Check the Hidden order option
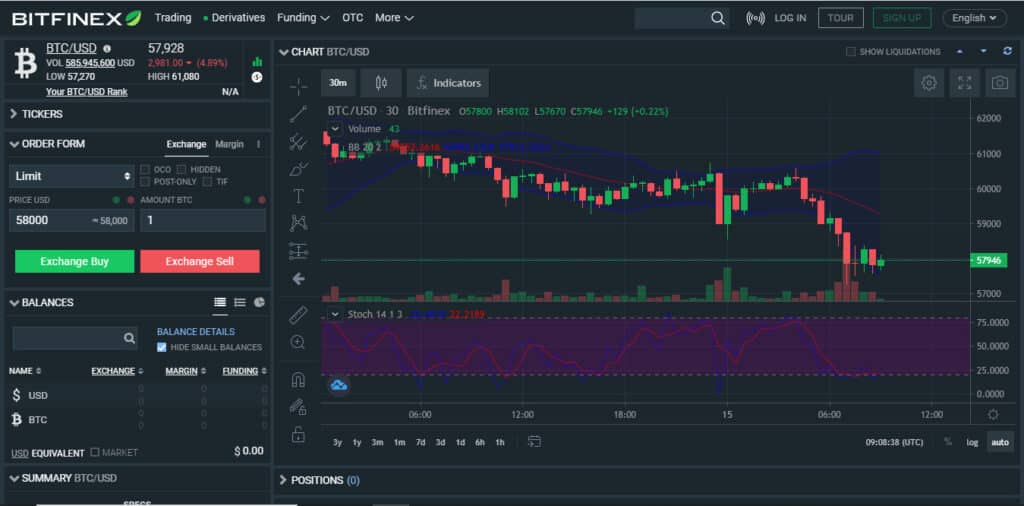 182,170
